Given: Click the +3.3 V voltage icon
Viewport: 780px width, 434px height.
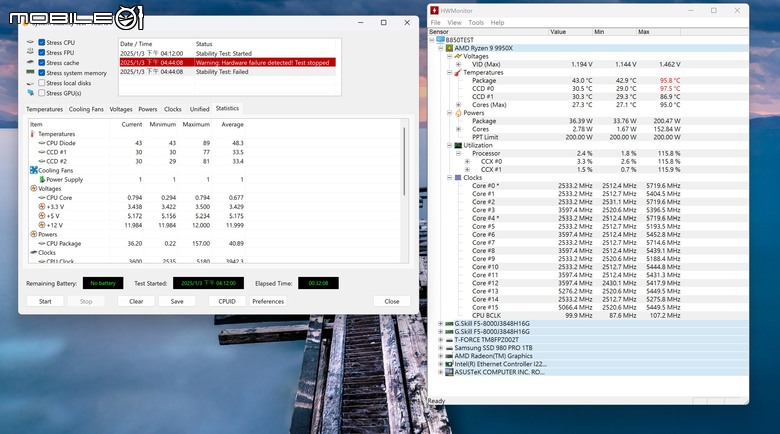Looking at the screenshot, I should click(x=42, y=207).
